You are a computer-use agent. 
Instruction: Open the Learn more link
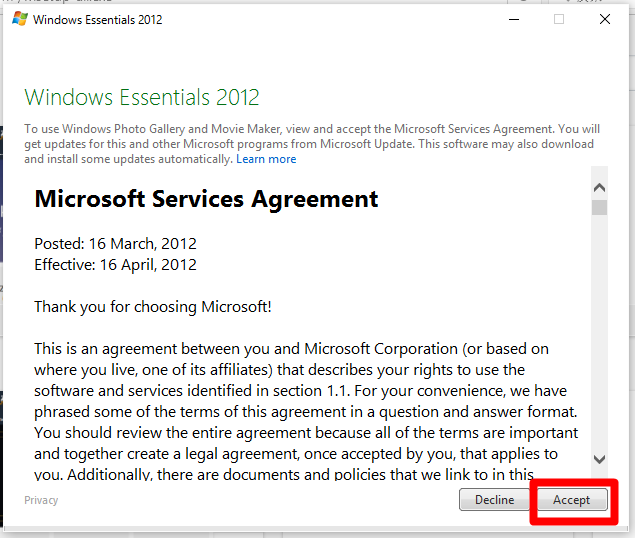pos(266,159)
